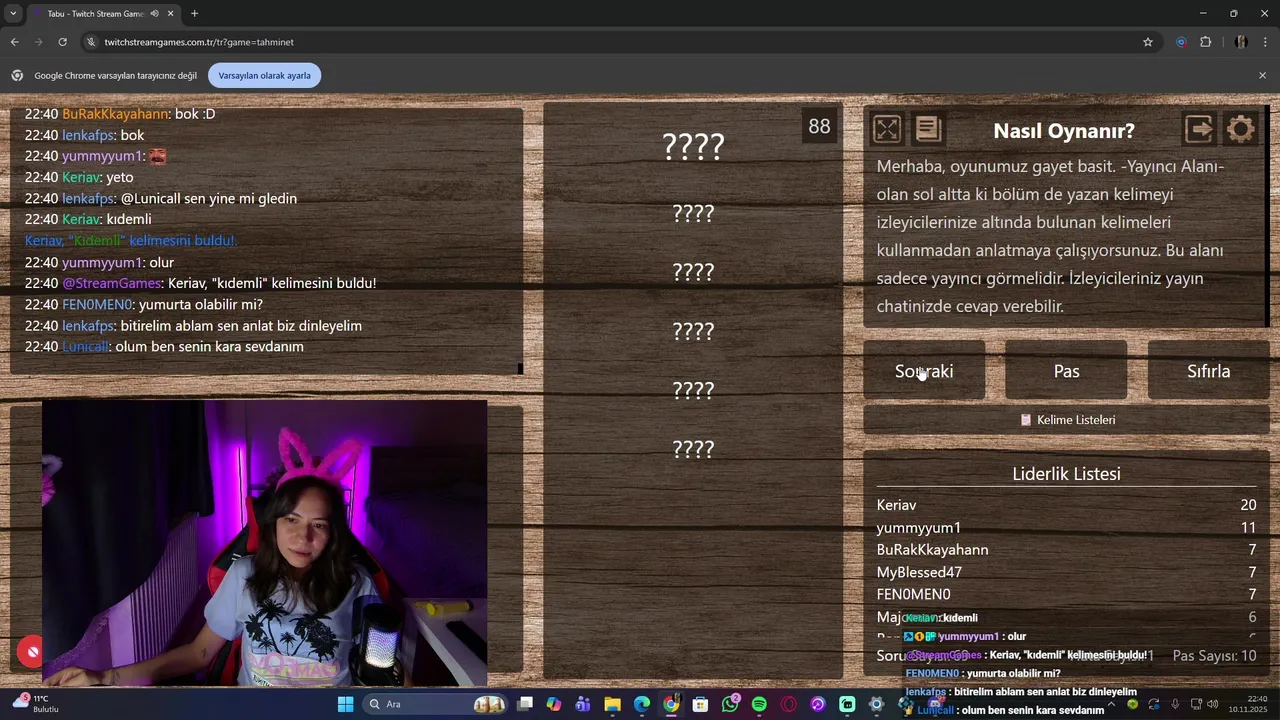Click the logout arrow icon

click(1199, 129)
